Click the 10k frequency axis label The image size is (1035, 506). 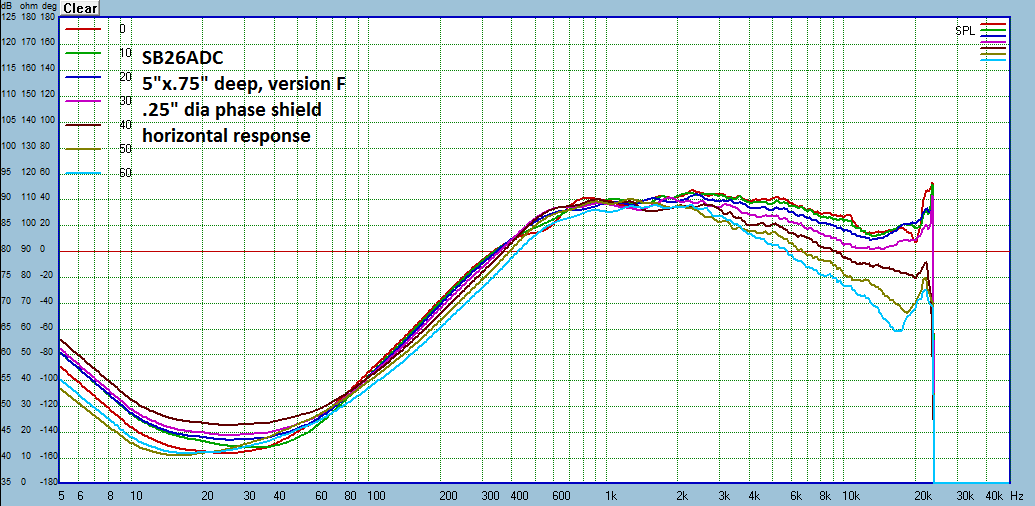tap(851, 495)
